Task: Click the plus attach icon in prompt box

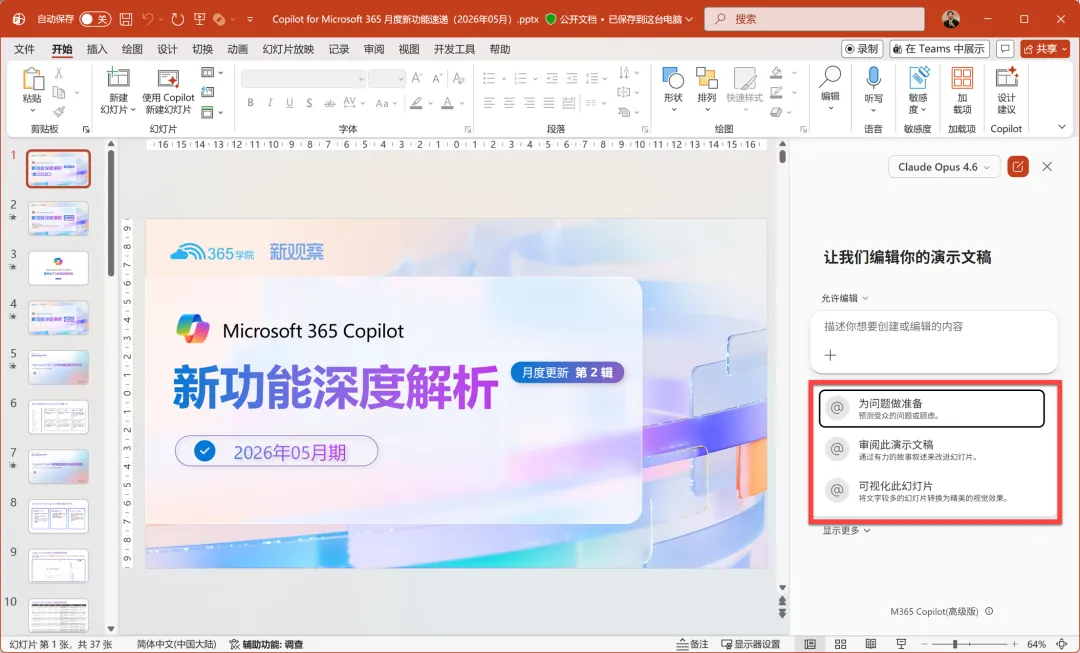Action: pyautogui.click(x=831, y=355)
